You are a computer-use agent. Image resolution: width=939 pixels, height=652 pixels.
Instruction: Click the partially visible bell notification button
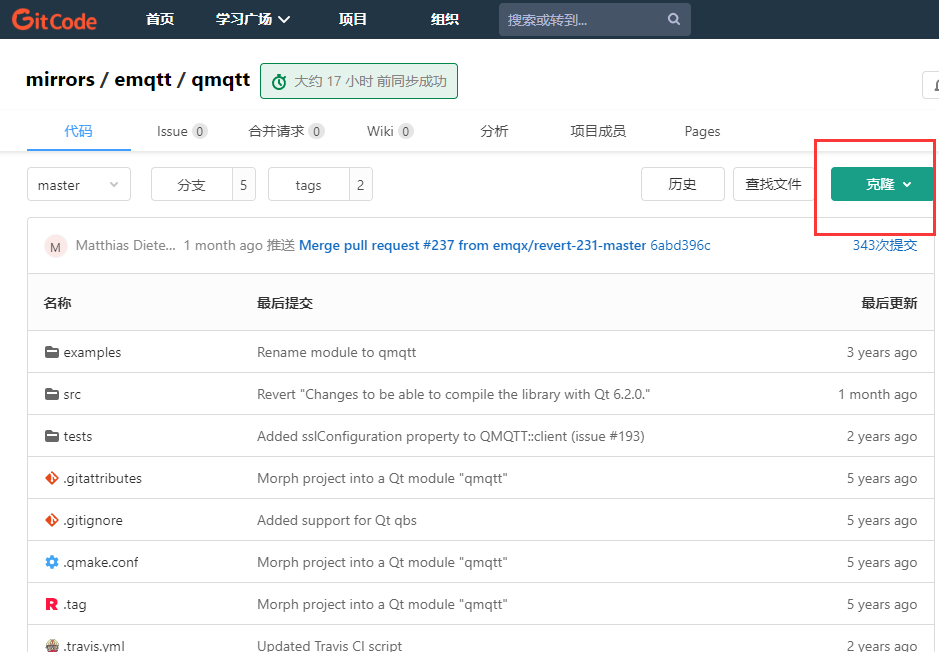tap(931, 85)
